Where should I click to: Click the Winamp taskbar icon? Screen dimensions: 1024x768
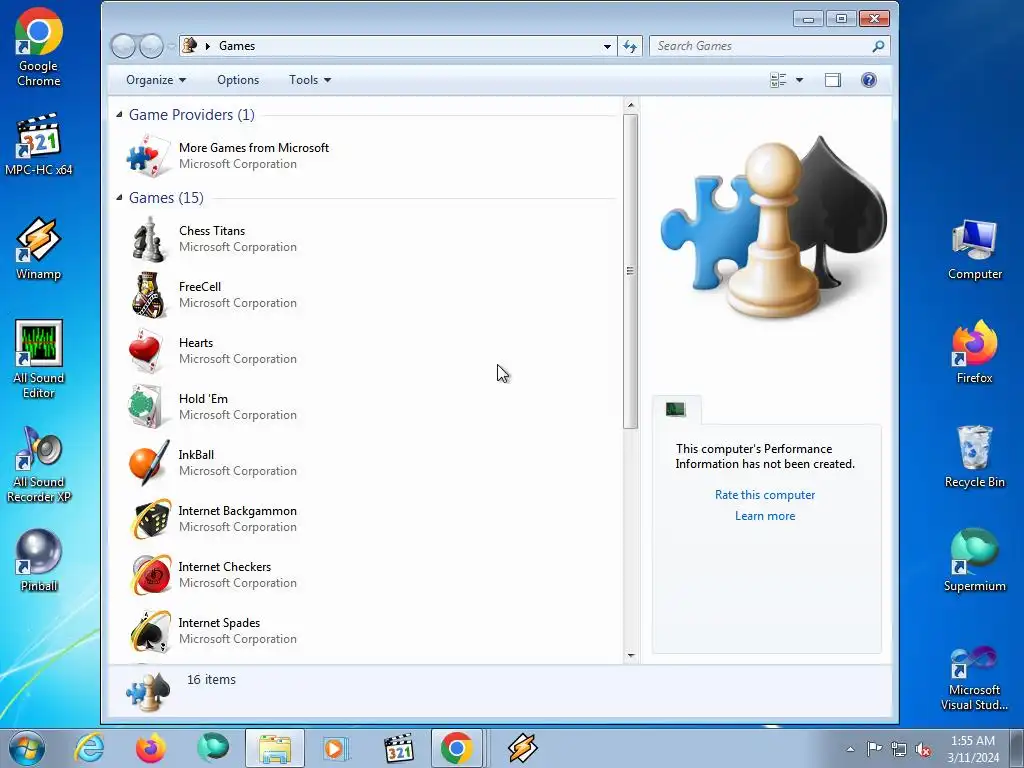[522, 748]
